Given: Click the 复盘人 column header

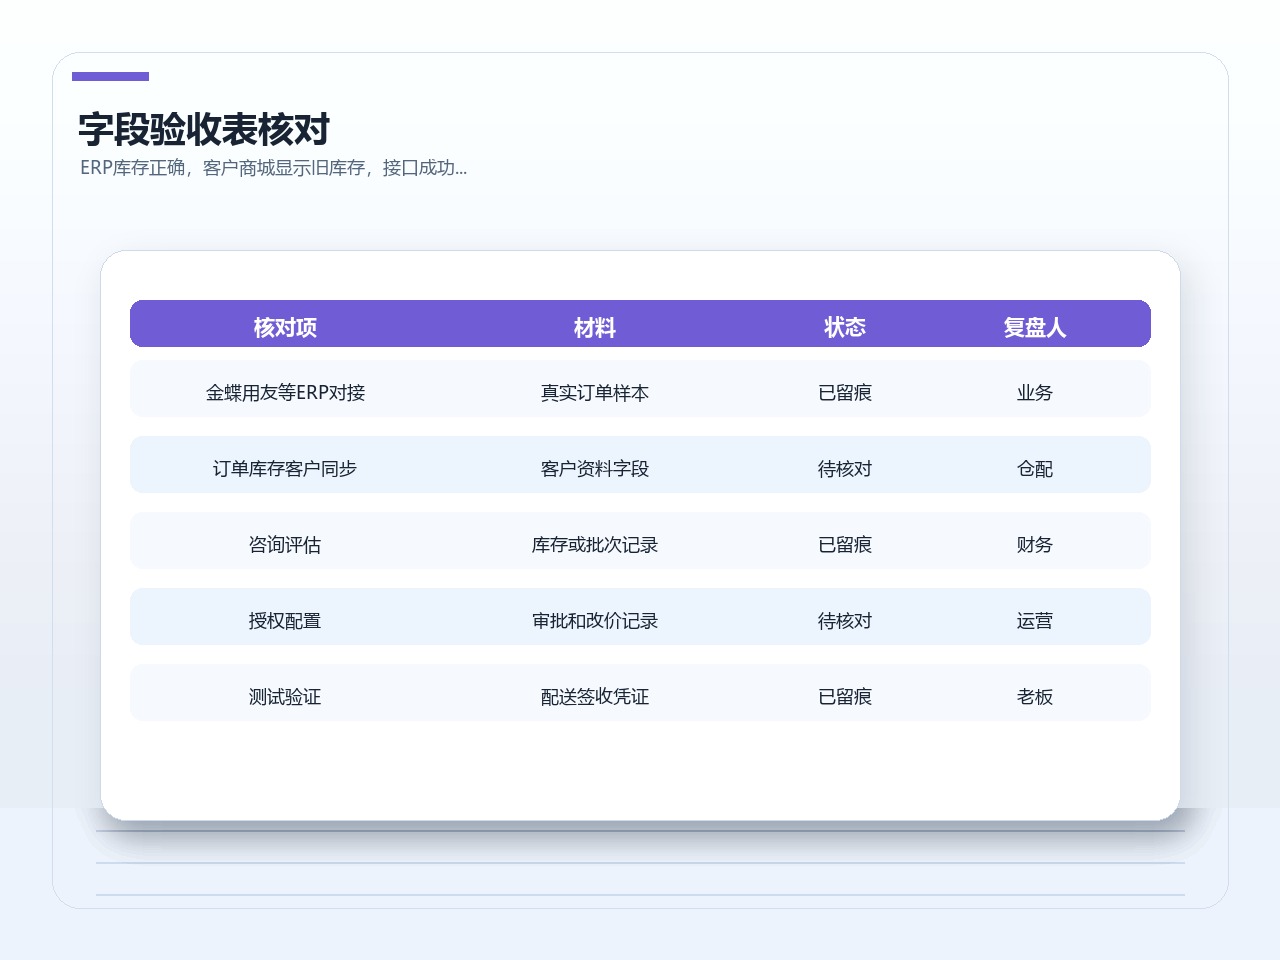Looking at the screenshot, I should click(x=1035, y=327).
